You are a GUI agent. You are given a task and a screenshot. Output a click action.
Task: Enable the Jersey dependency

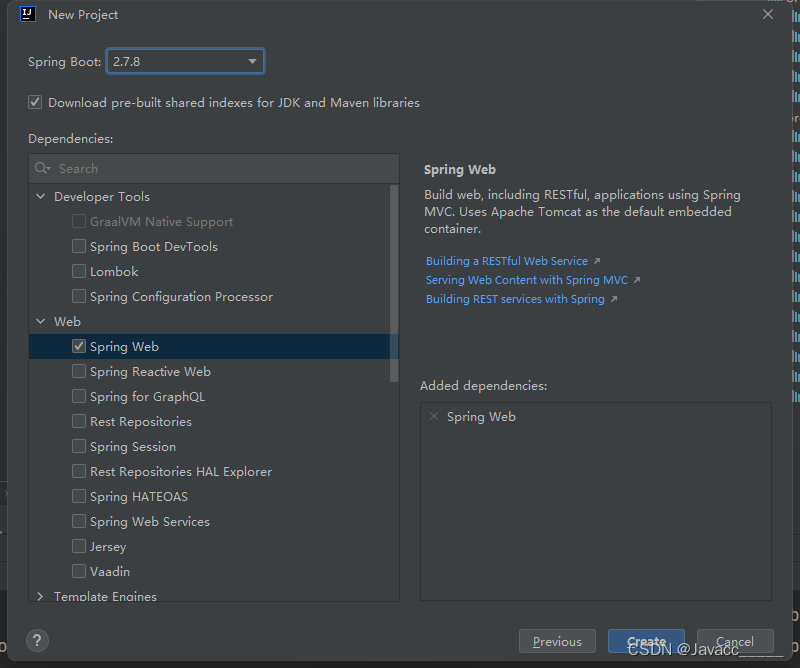tap(79, 546)
